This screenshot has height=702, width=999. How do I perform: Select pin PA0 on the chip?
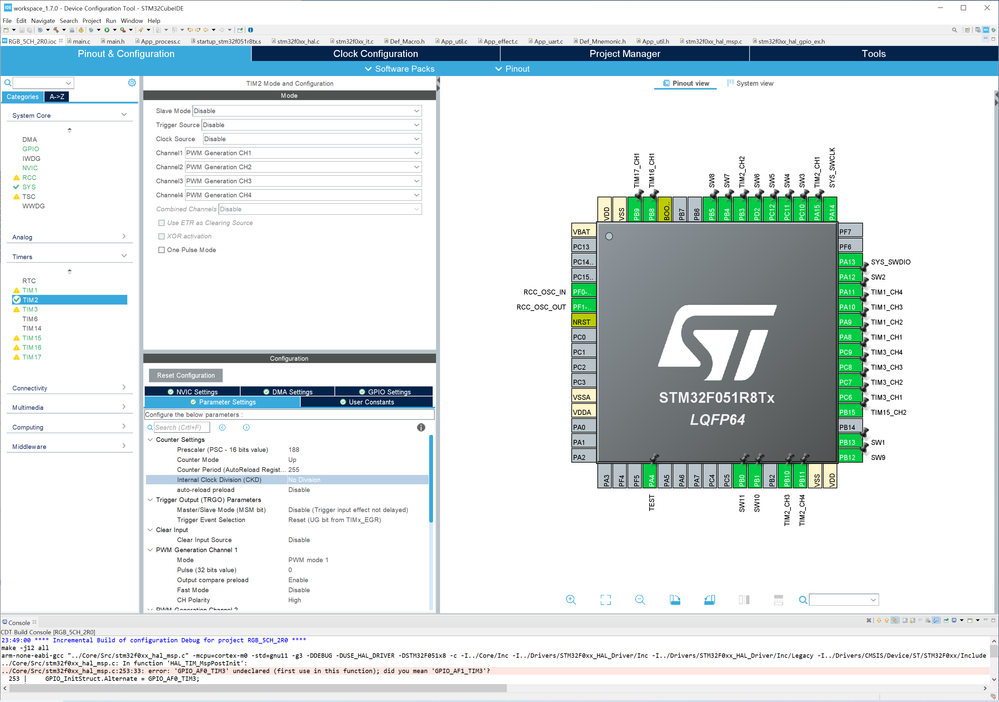584,427
